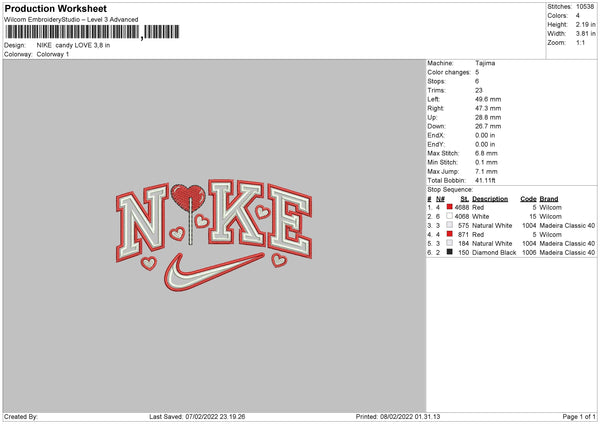Click the Trims value '23'

pyautogui.click(x=479, y=90)
